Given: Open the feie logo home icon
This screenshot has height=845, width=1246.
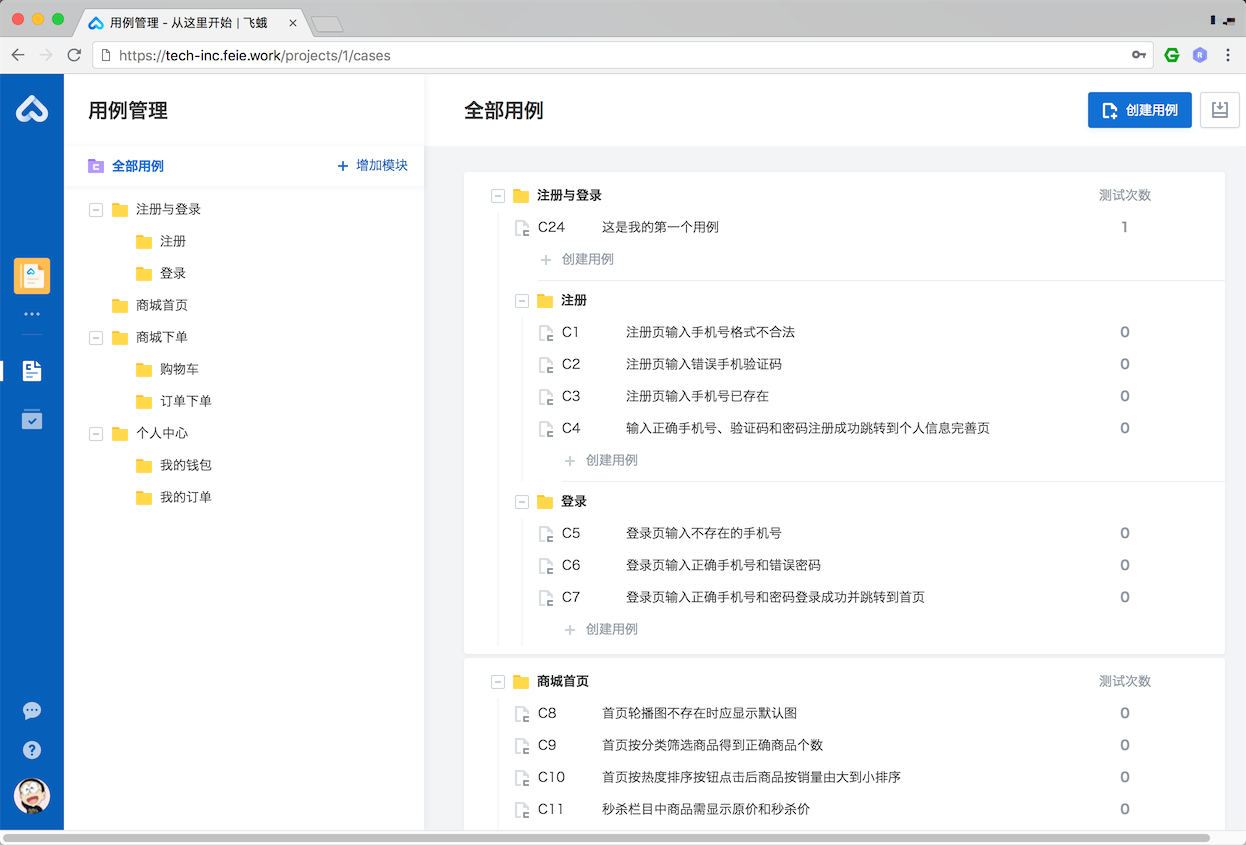Looking at the screenshot, I should point(31,108).
